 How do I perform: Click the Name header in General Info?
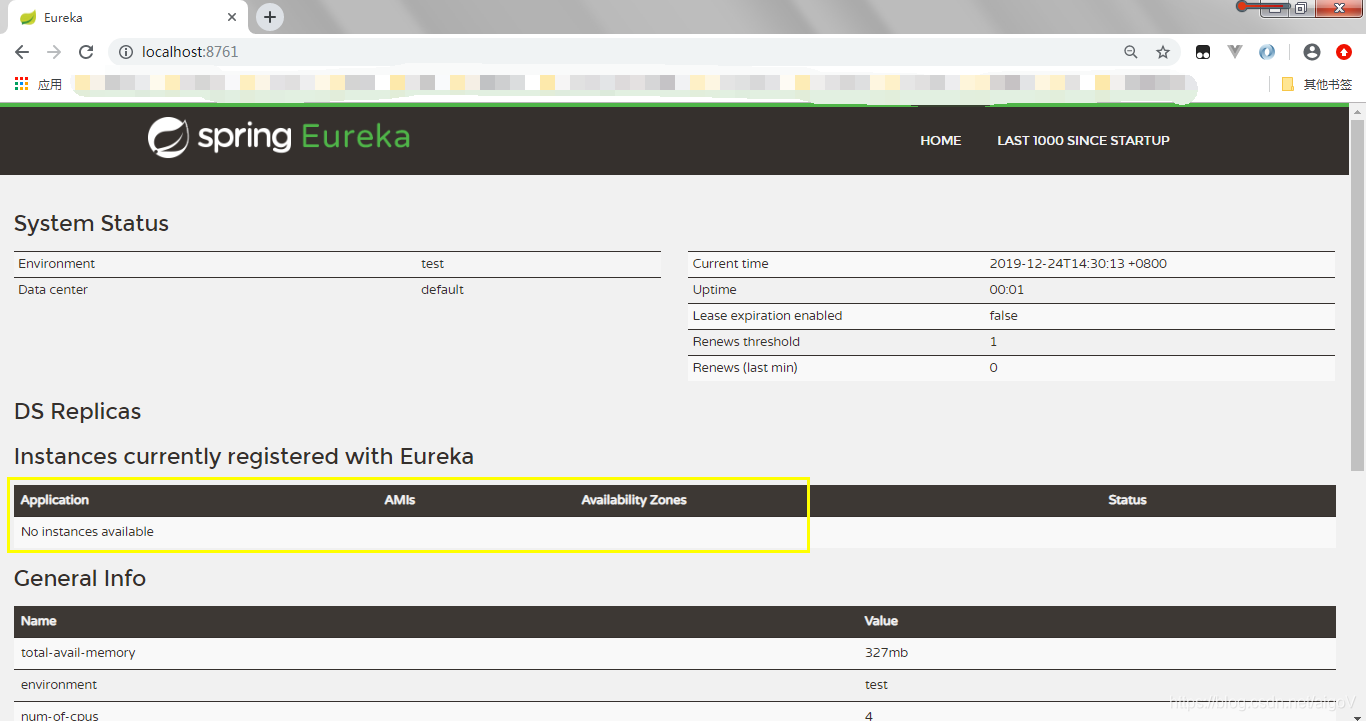tap(39, 621)
